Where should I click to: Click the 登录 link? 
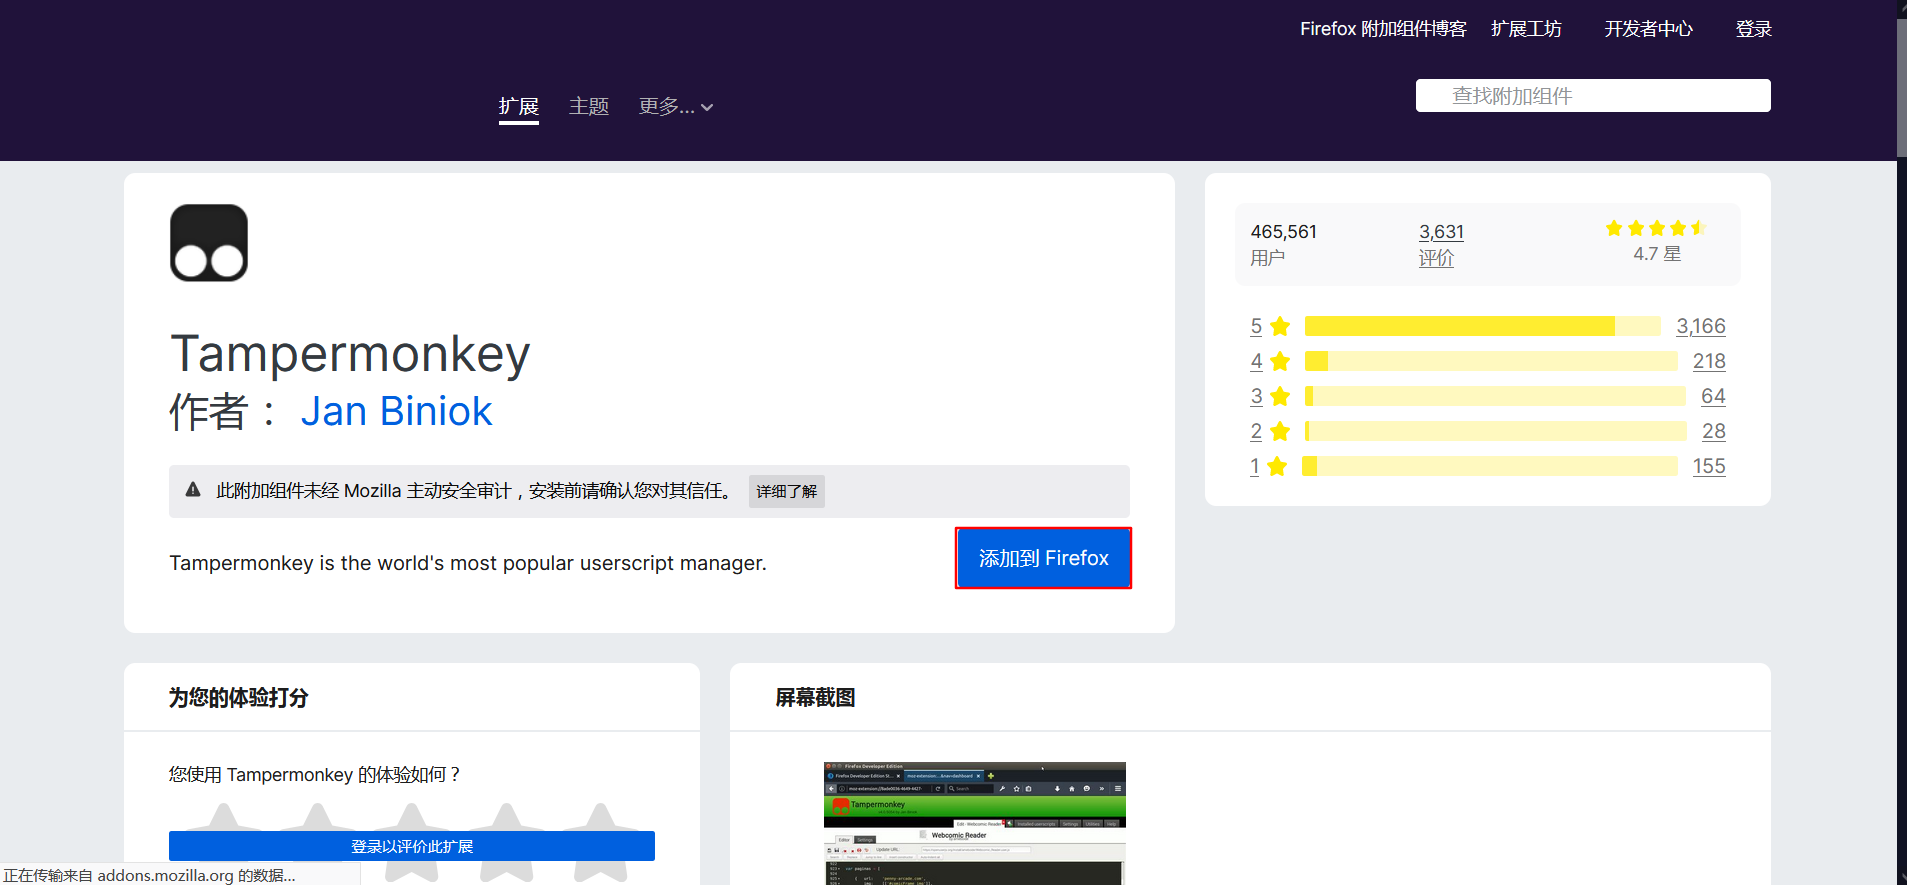[x=1754, y=29]
